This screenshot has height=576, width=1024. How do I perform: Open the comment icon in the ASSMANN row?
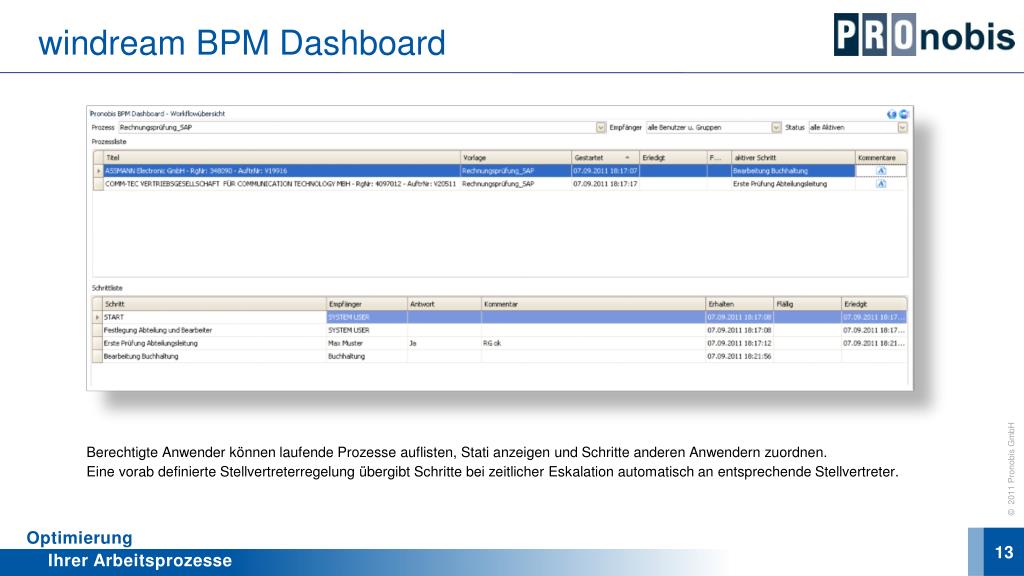[880, 171]
